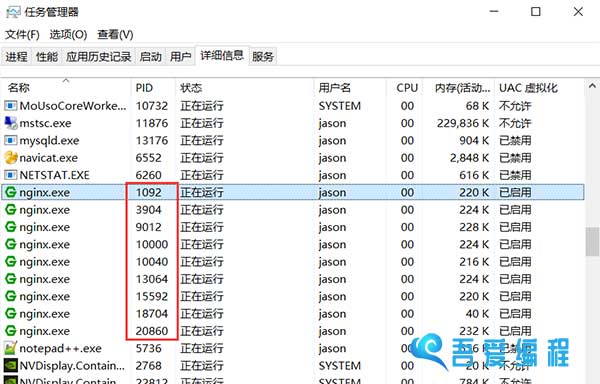Open the 选项(O) menu
Viewport: 600px width, 384px height.
pyautogui.click(x=68, y=35)
